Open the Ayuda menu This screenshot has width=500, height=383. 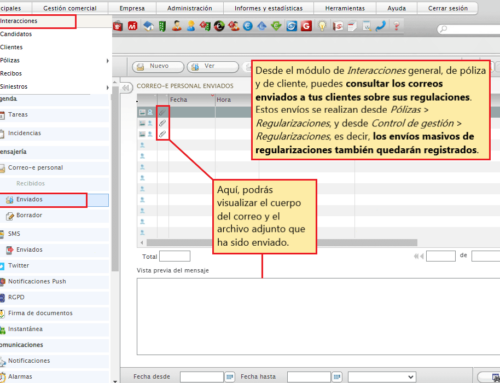(397, 8)
